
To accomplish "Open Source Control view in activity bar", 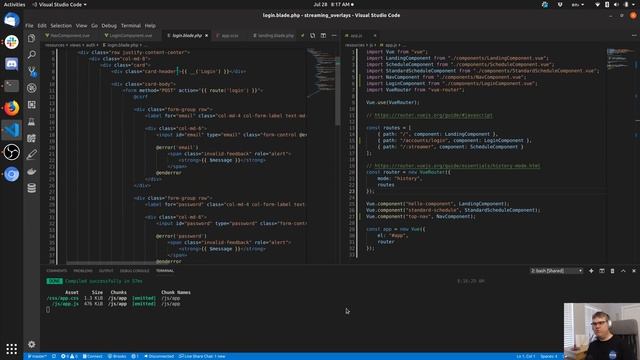I will [31, 71].
